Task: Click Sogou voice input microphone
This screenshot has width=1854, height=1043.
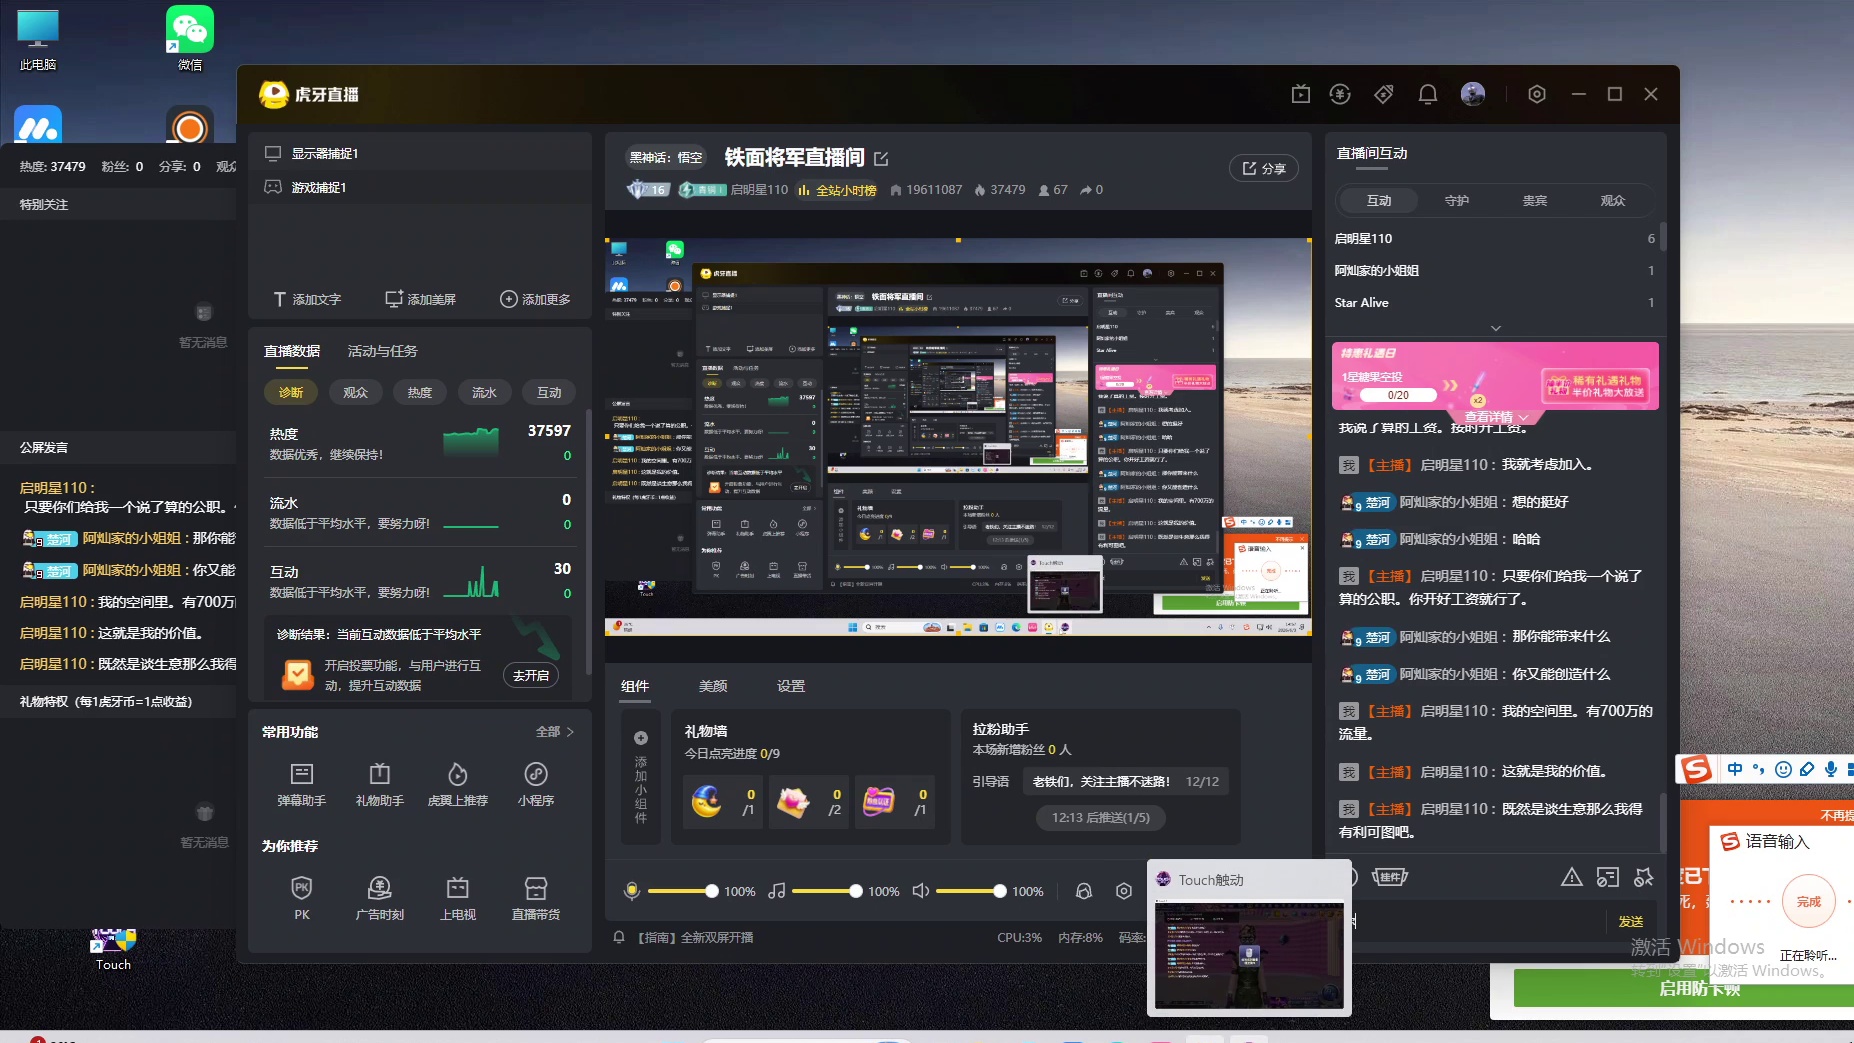Action: click(1831, 769)
